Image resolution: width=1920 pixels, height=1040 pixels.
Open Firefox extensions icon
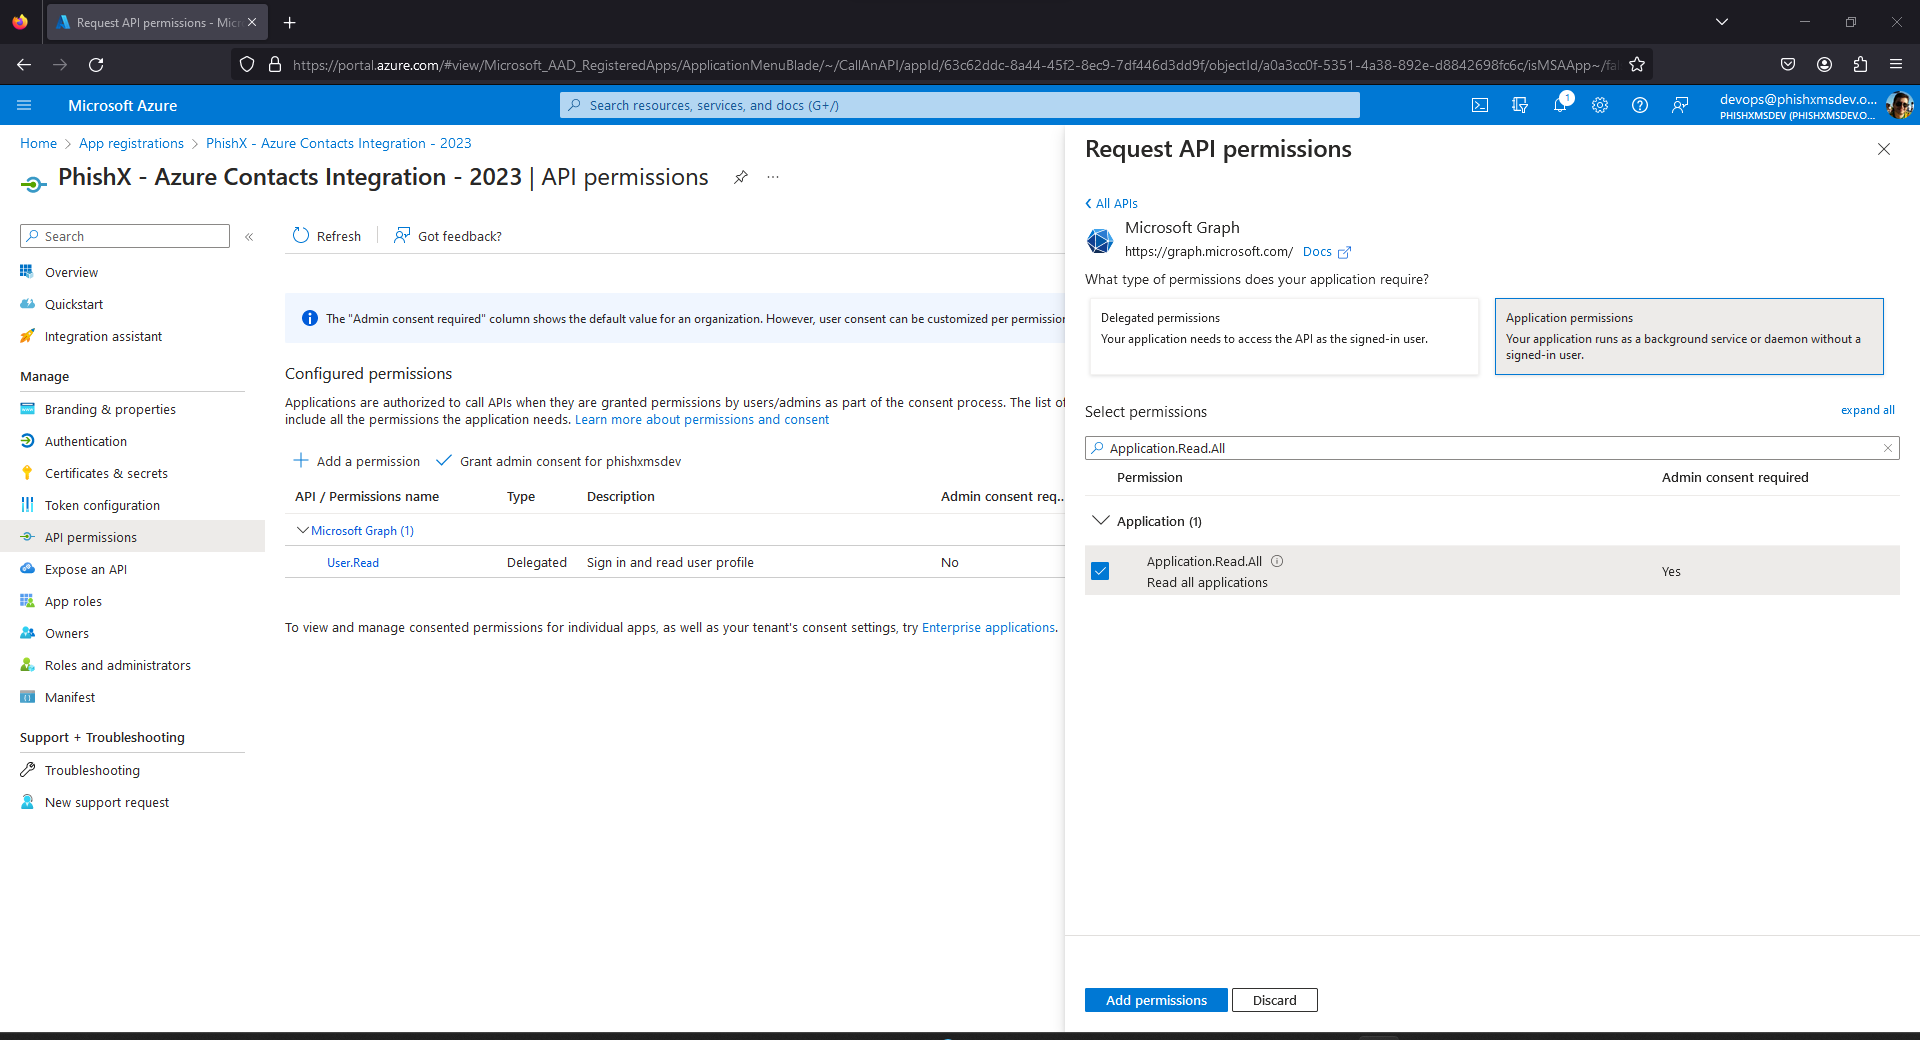[1860, 65]
